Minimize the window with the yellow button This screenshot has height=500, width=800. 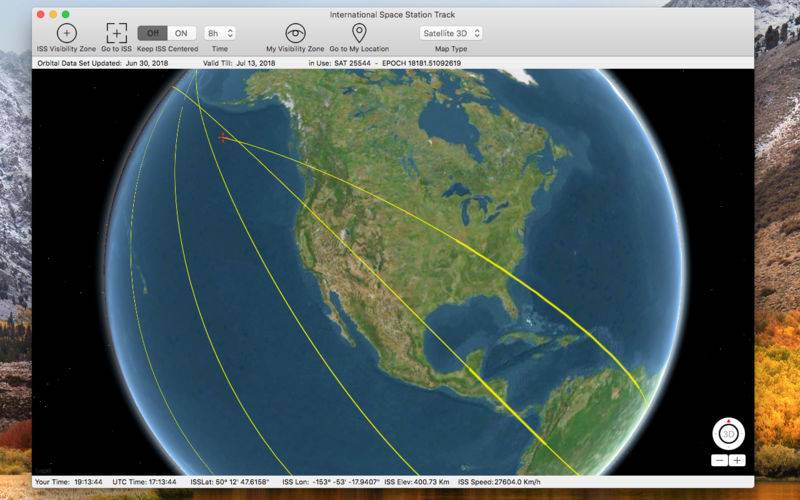(x=53, y=14)
